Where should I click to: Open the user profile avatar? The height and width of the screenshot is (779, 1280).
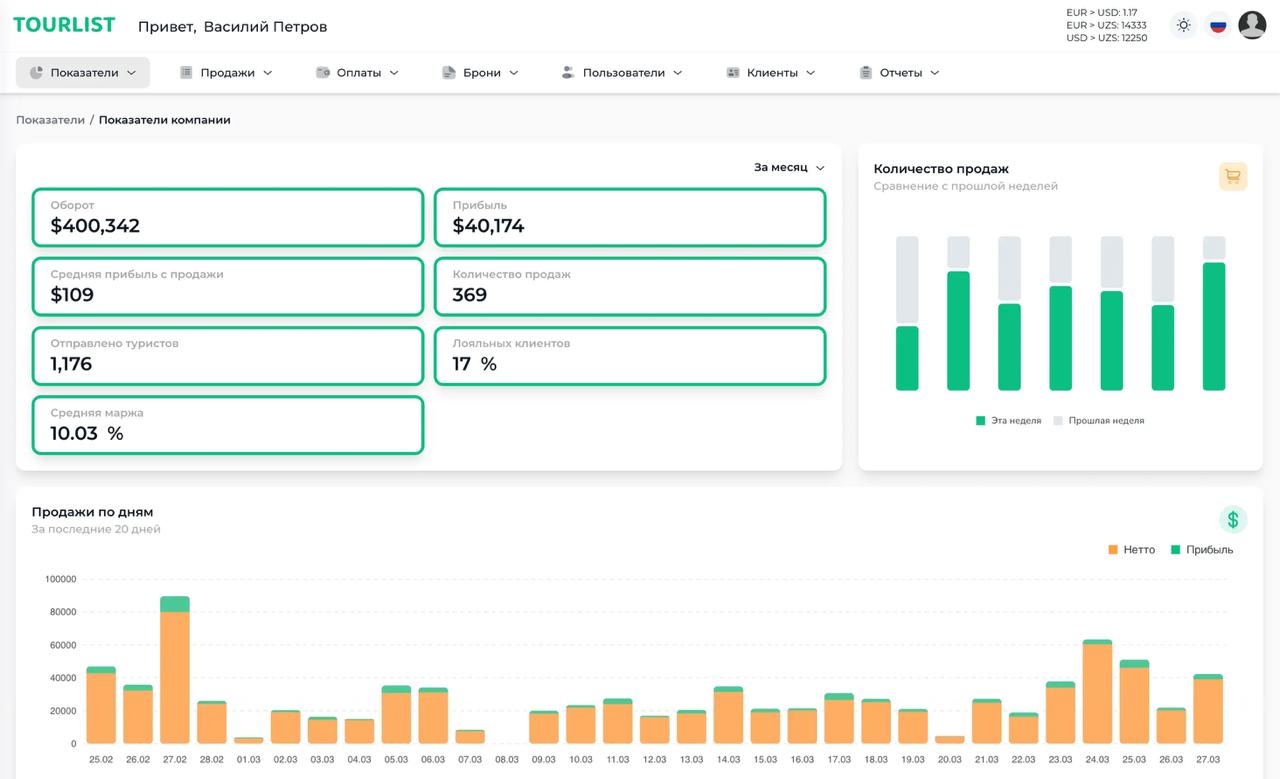[1252, 25]
